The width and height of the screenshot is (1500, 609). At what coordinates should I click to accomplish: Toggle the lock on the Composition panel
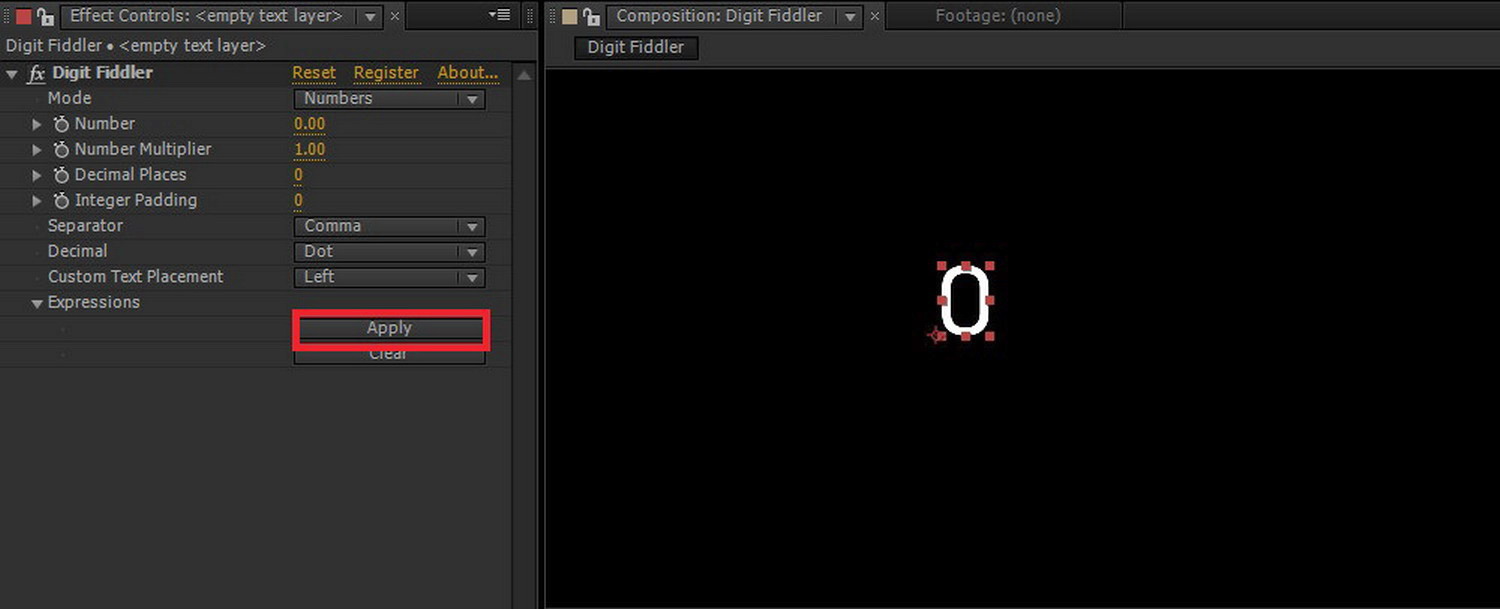click(592, 16)
